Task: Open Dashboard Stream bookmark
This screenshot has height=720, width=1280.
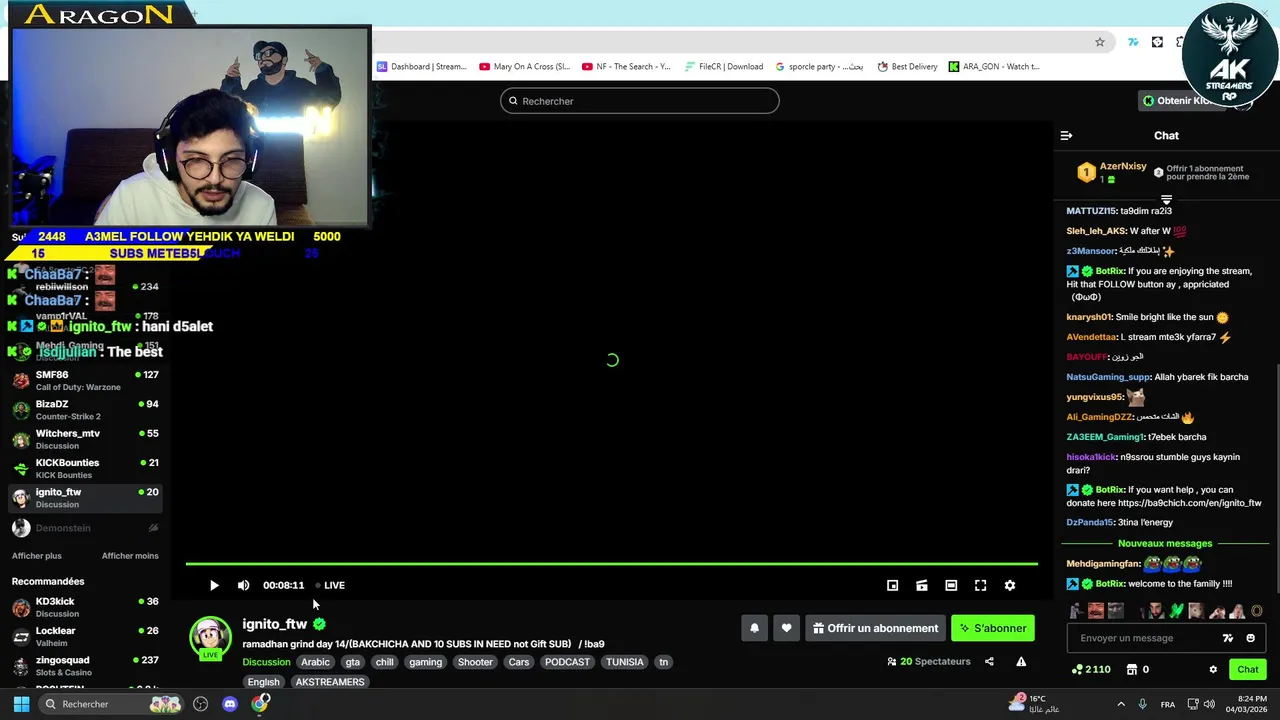Action: [421, 67]
